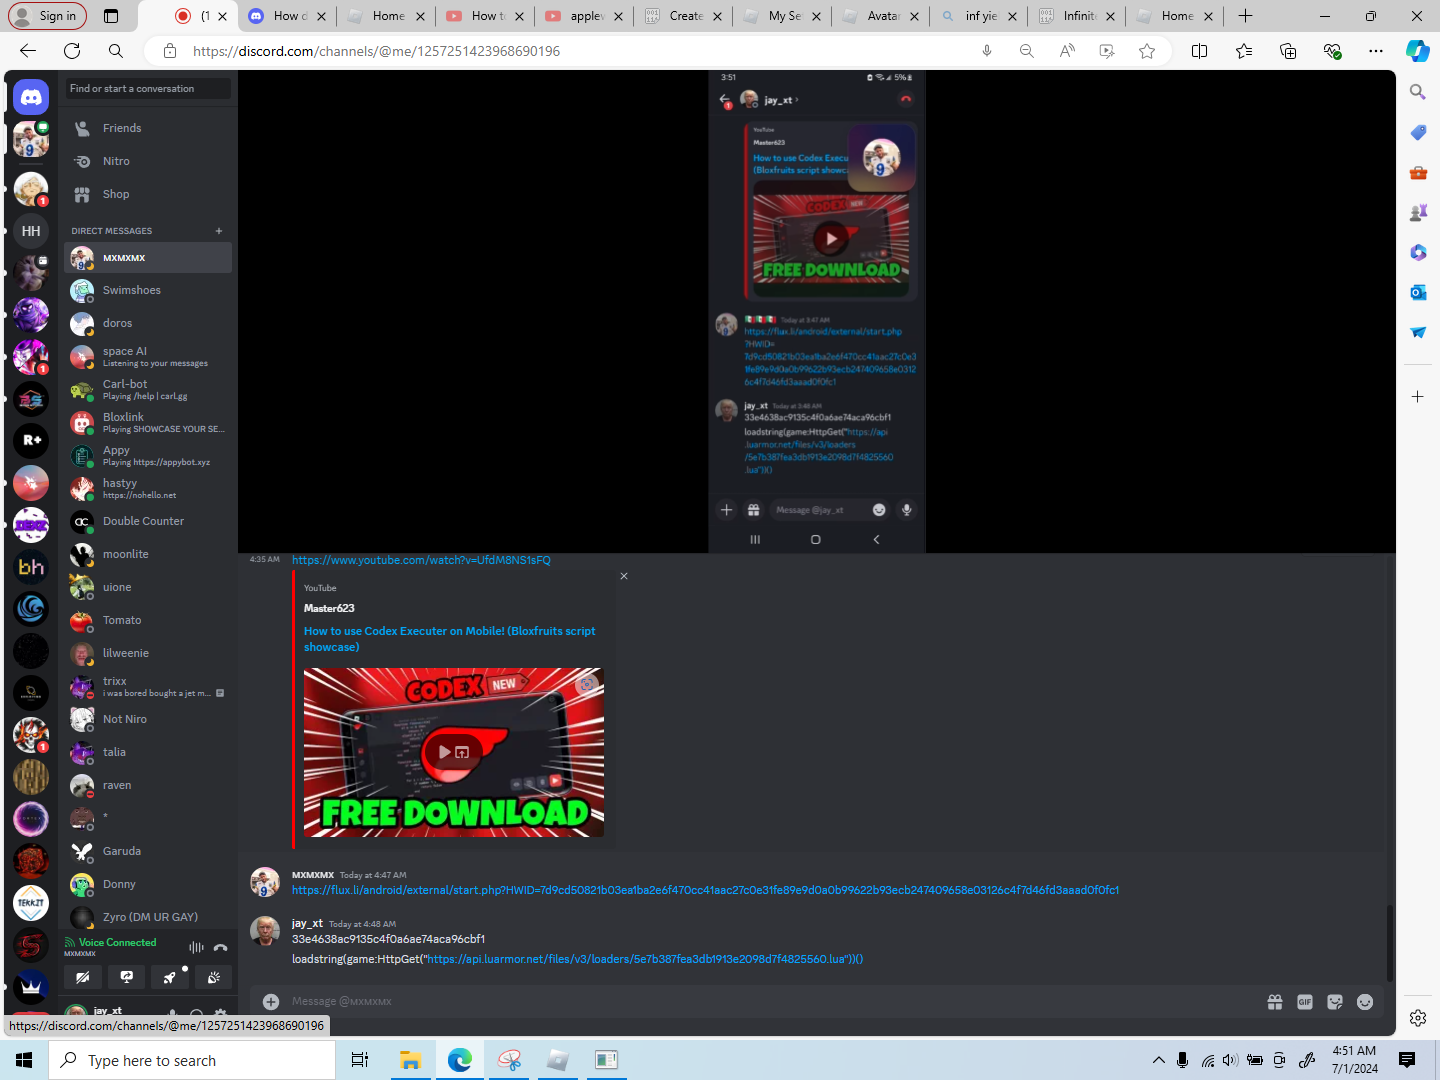Open the soundboard in voice panel
1440x1080 pixels.
[214, 977]
